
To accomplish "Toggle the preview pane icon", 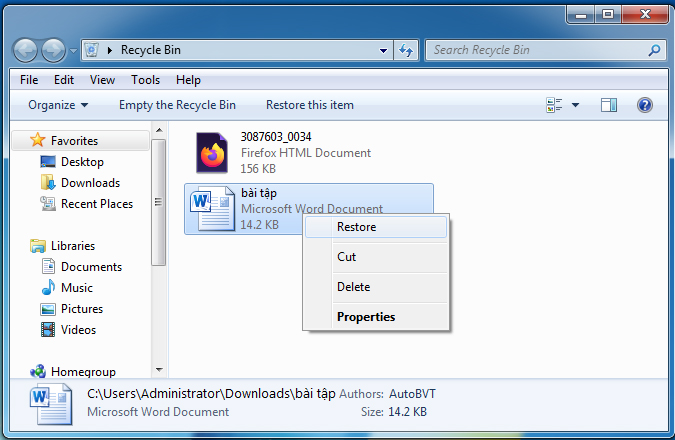I will tap(609, 105).
